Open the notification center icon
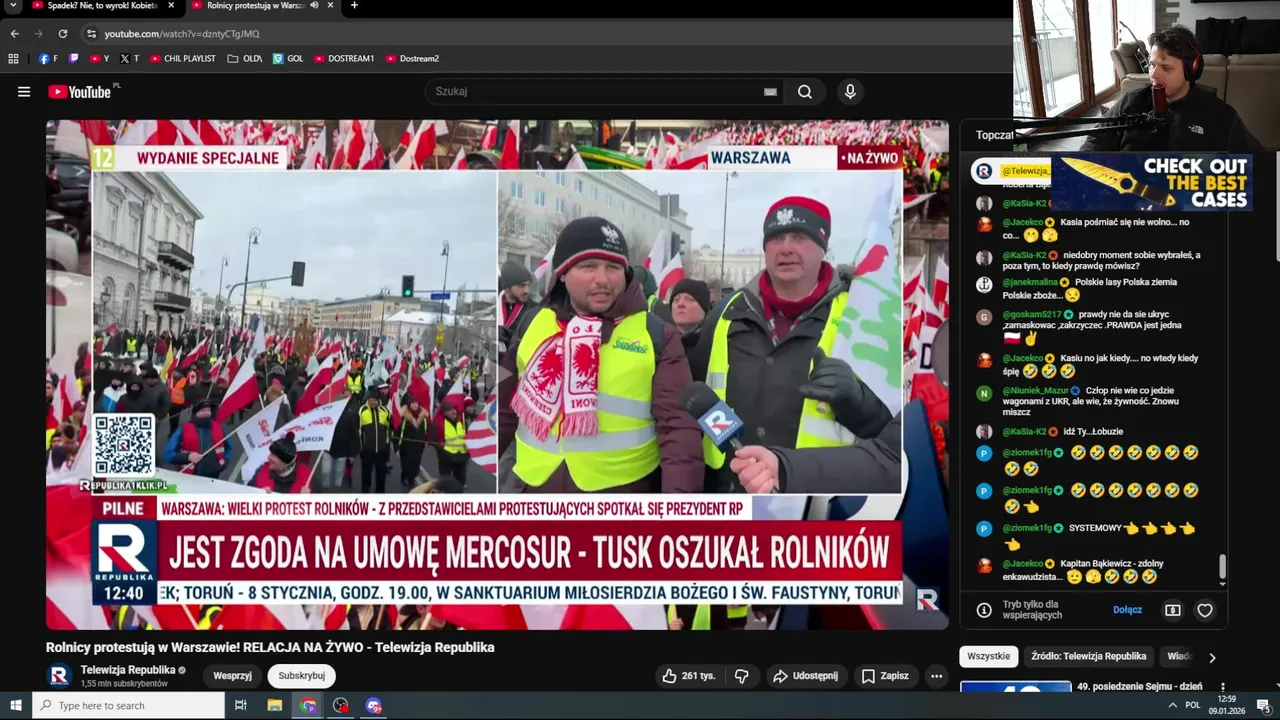The height and width of the screenshot is (720, 1280). [x=1263, y=705]
